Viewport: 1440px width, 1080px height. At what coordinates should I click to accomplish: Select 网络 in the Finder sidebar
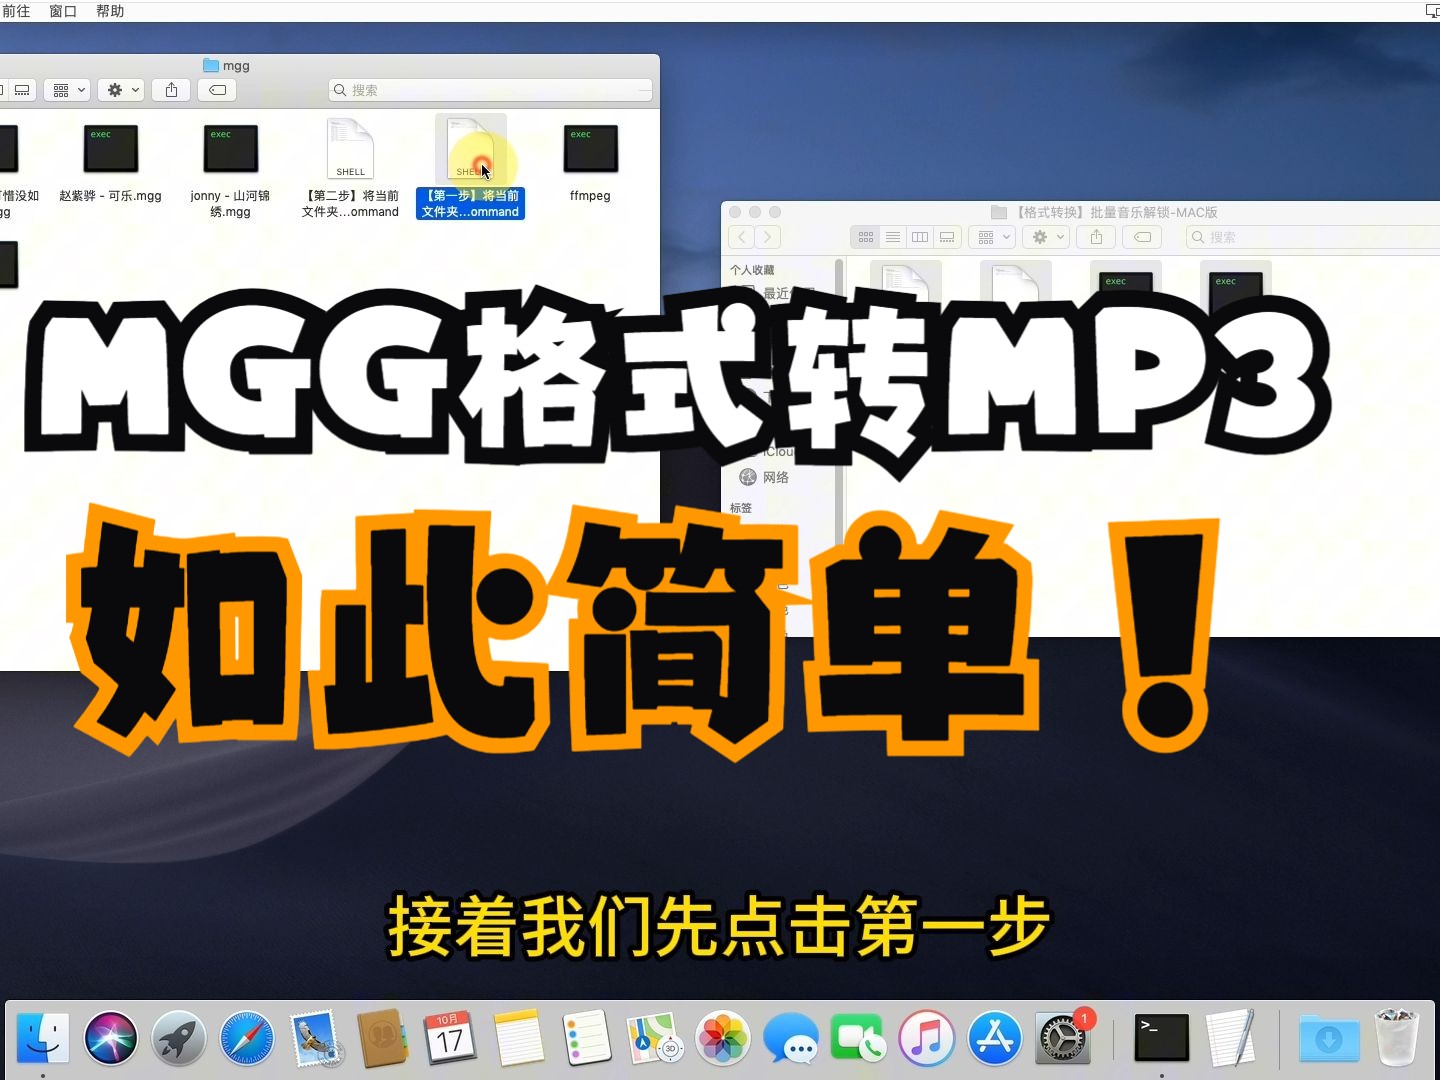(775, 477)
